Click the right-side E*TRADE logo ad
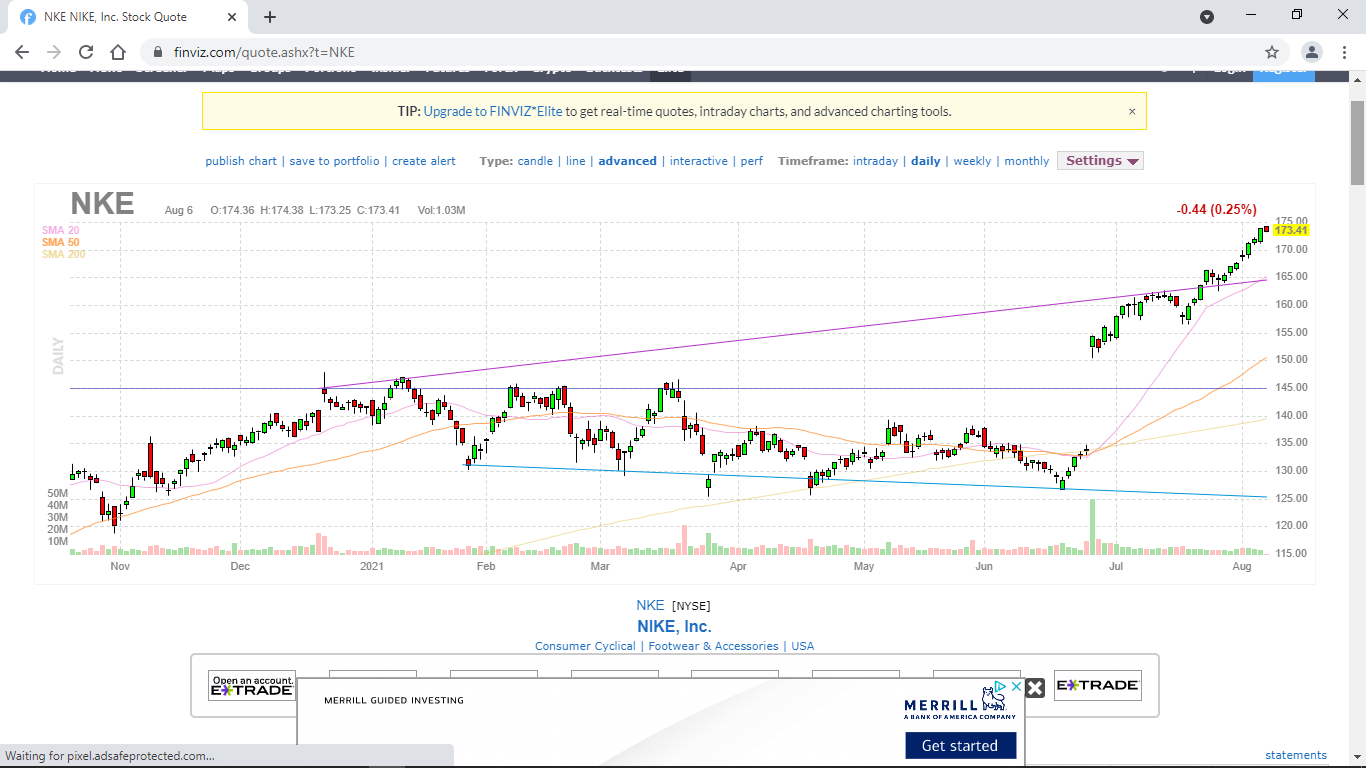1366x768 pixels. coord(1097,685)
